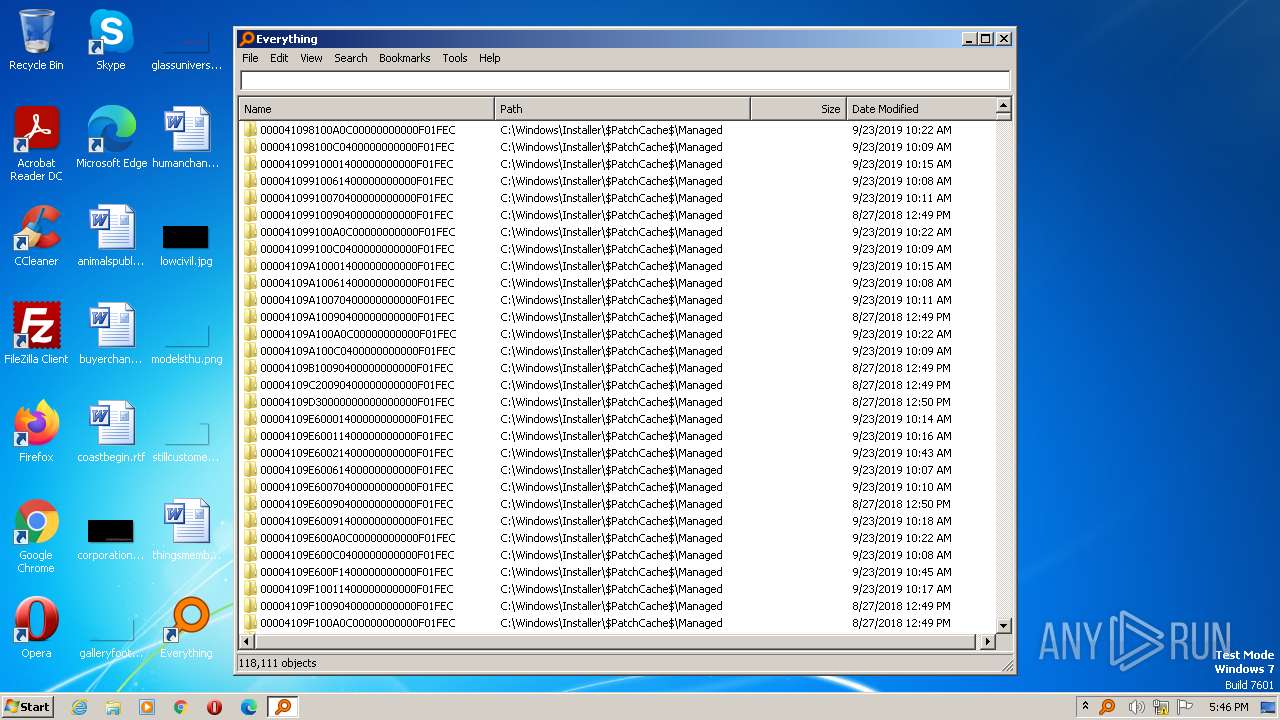Click Everything tray icon
Image resolution: width=1280 pixels, height=720 pixels.
[x=1107, y=707]
